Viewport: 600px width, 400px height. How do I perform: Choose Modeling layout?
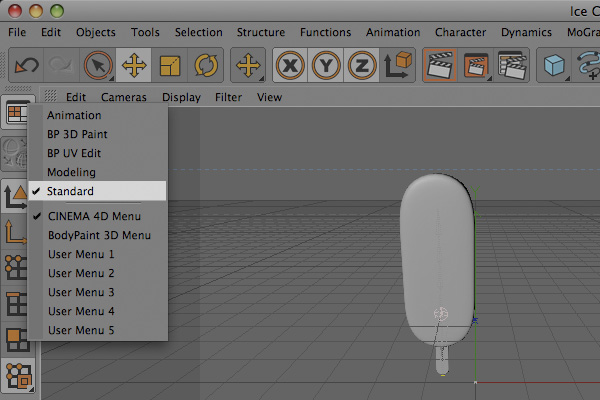[98, 172]
